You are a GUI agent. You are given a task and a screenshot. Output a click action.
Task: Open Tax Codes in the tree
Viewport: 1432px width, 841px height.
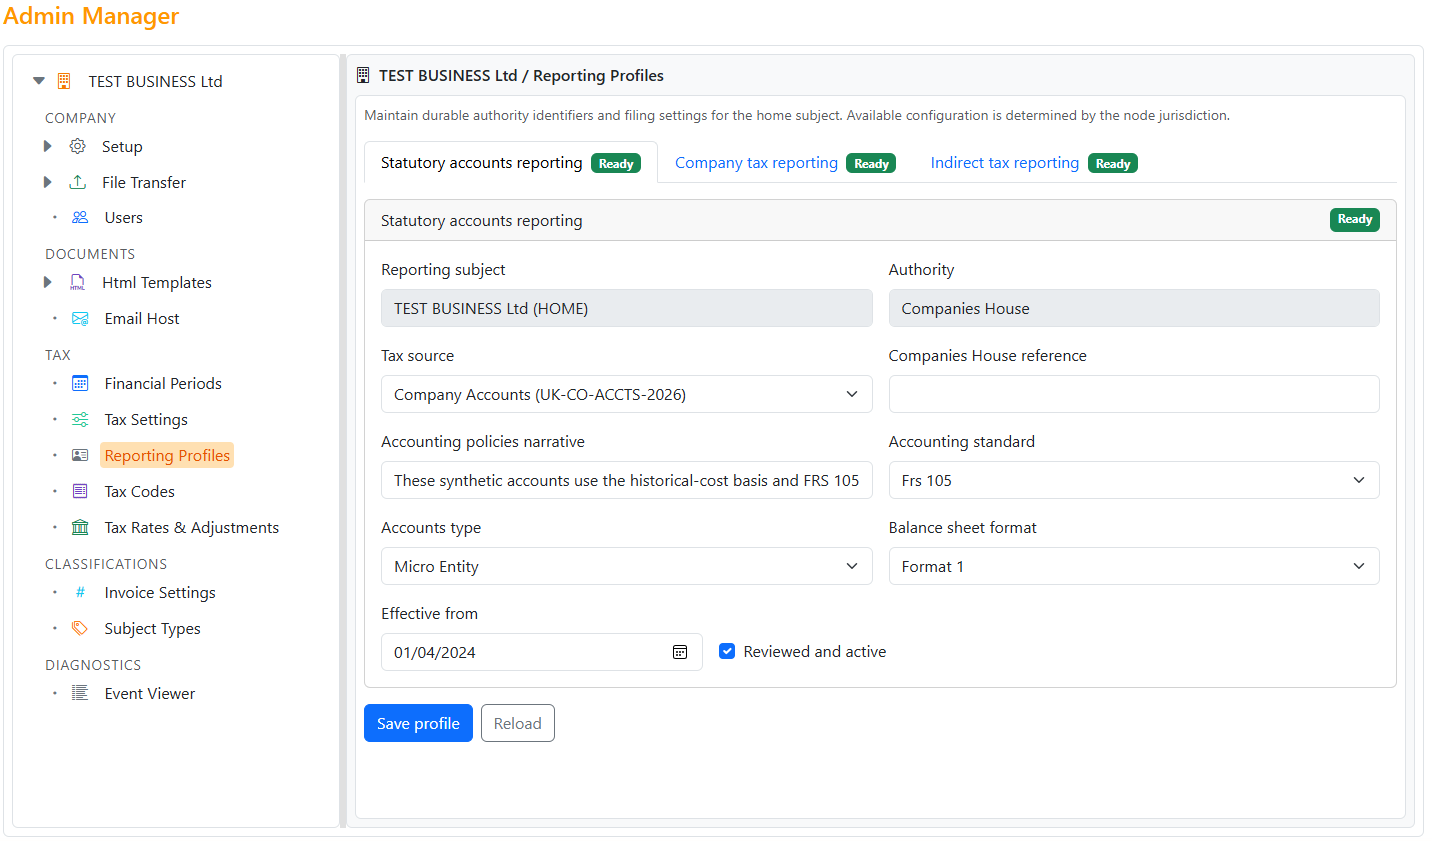[139, 491]
